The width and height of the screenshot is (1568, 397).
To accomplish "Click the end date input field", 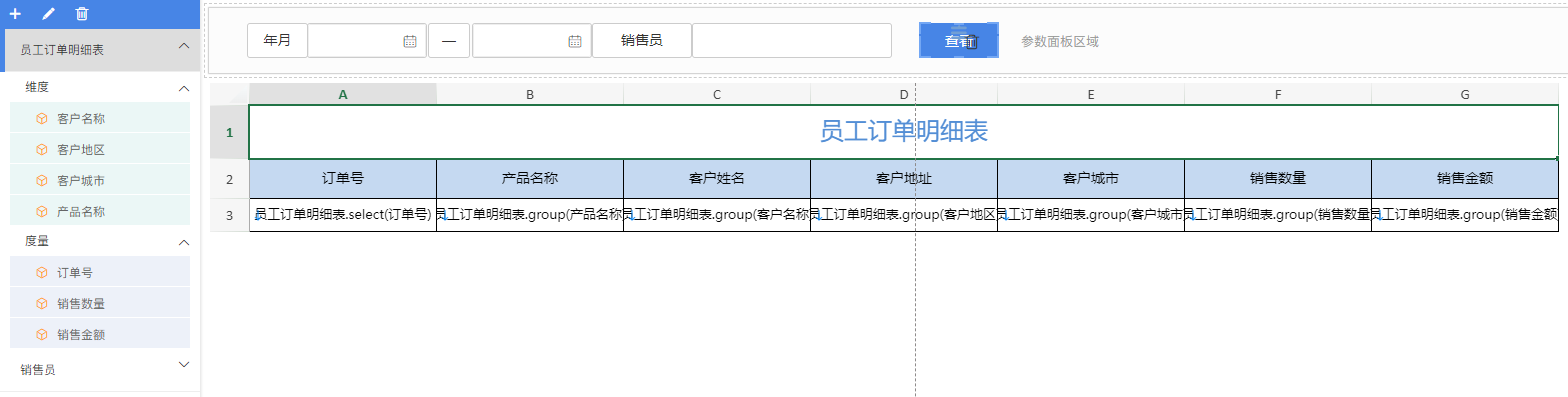I will 532,40.
